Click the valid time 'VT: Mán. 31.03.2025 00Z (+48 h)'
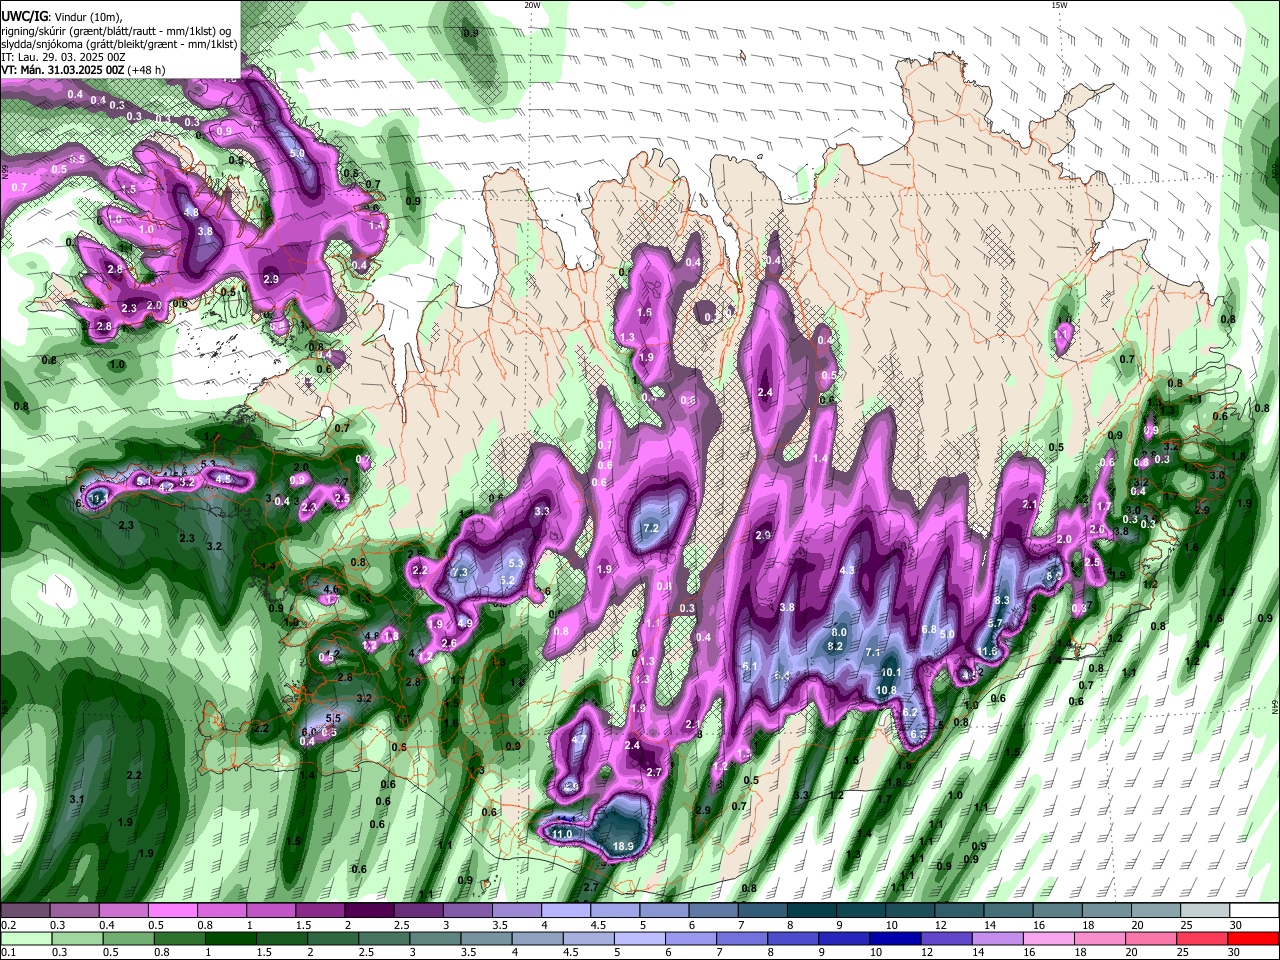 (x=83, y=70)
